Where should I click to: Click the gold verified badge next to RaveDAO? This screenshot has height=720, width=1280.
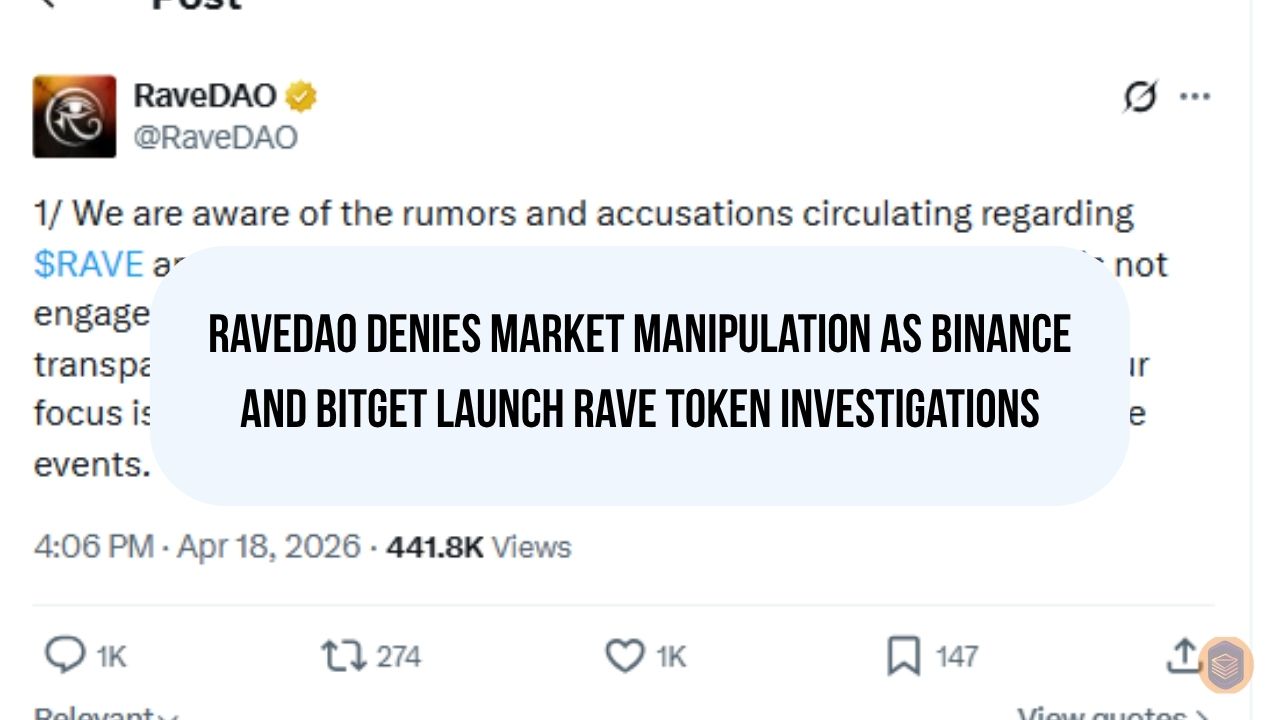click(x=300, y=96)
